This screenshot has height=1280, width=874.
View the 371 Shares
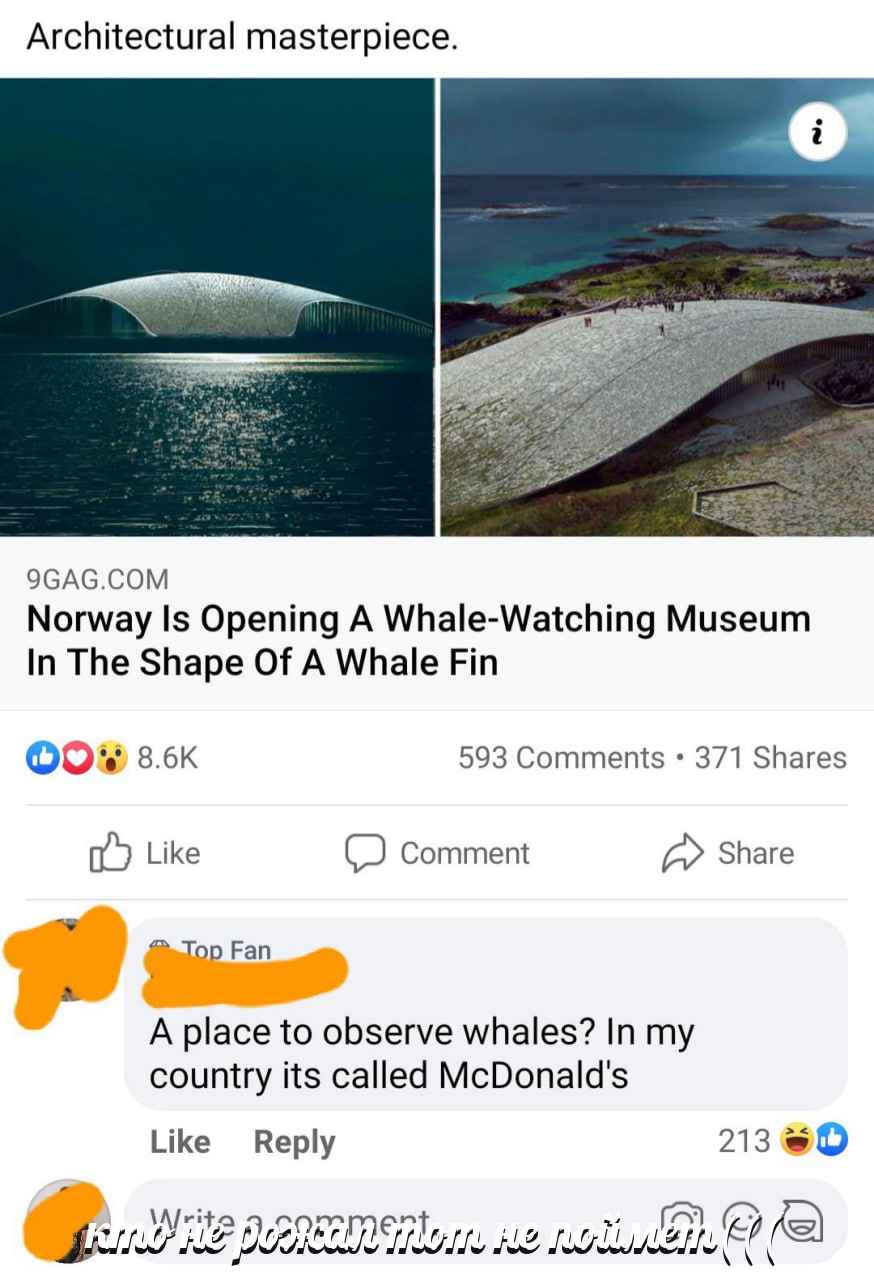tap(770, 758)
